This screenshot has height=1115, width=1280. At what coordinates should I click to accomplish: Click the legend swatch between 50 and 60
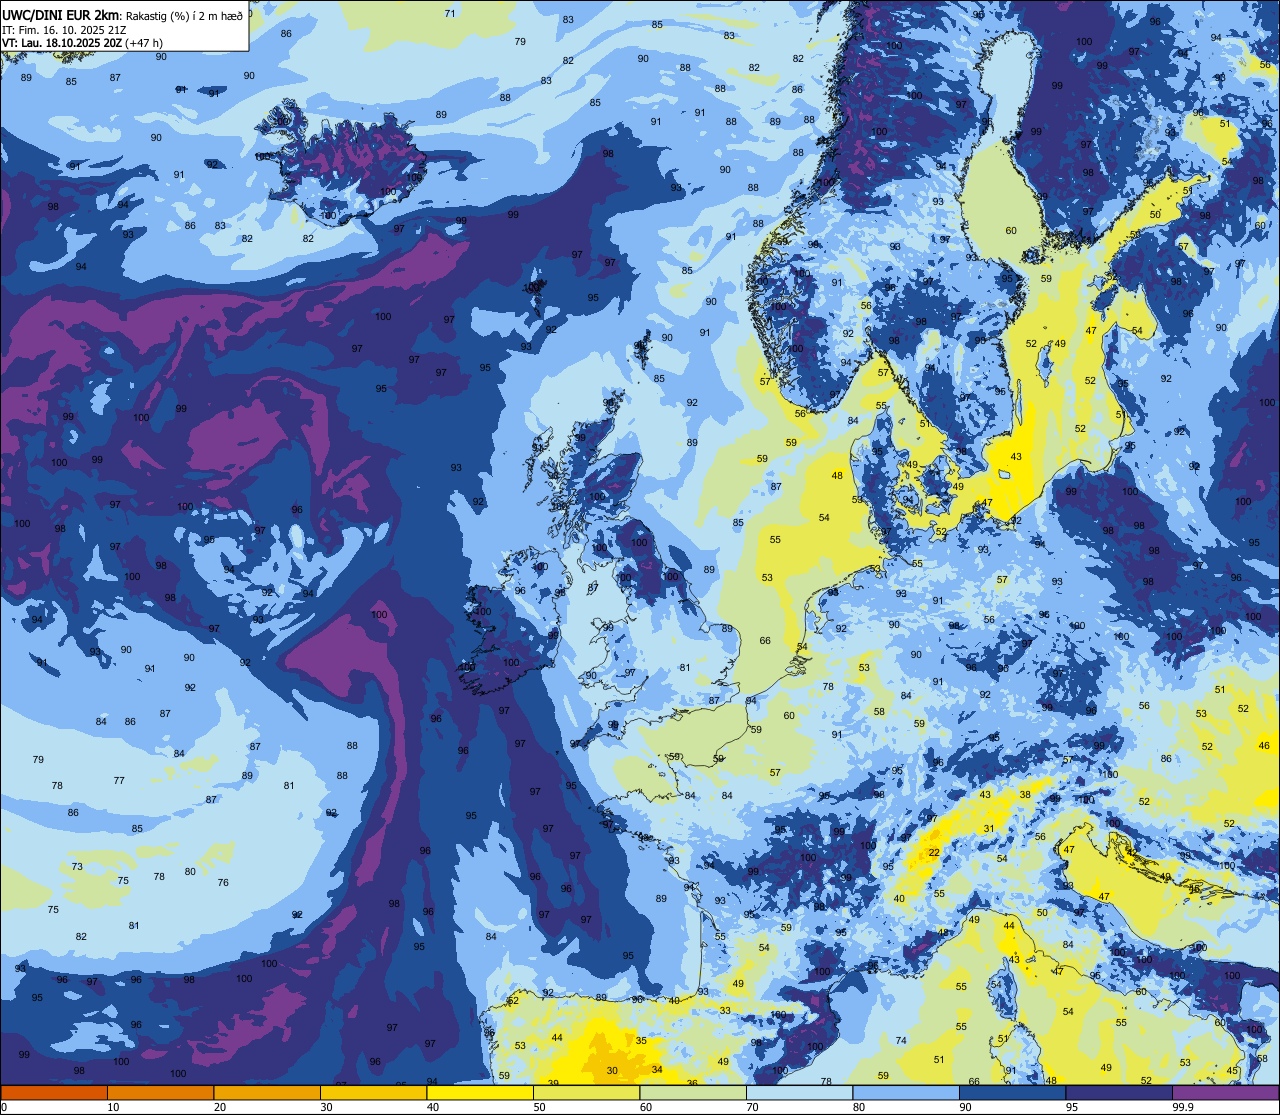586,1092
